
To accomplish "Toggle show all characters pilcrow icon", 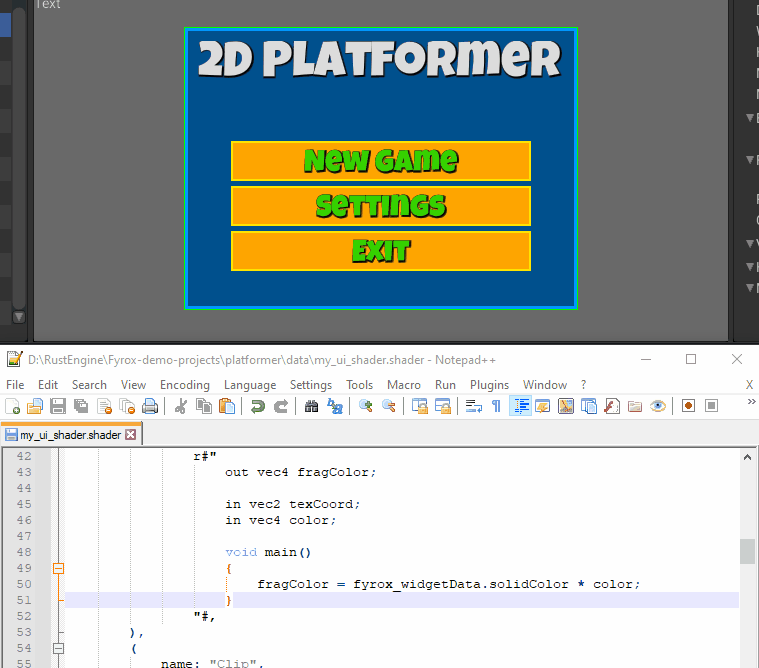I will pyautogui.click(x=496, y=406).
